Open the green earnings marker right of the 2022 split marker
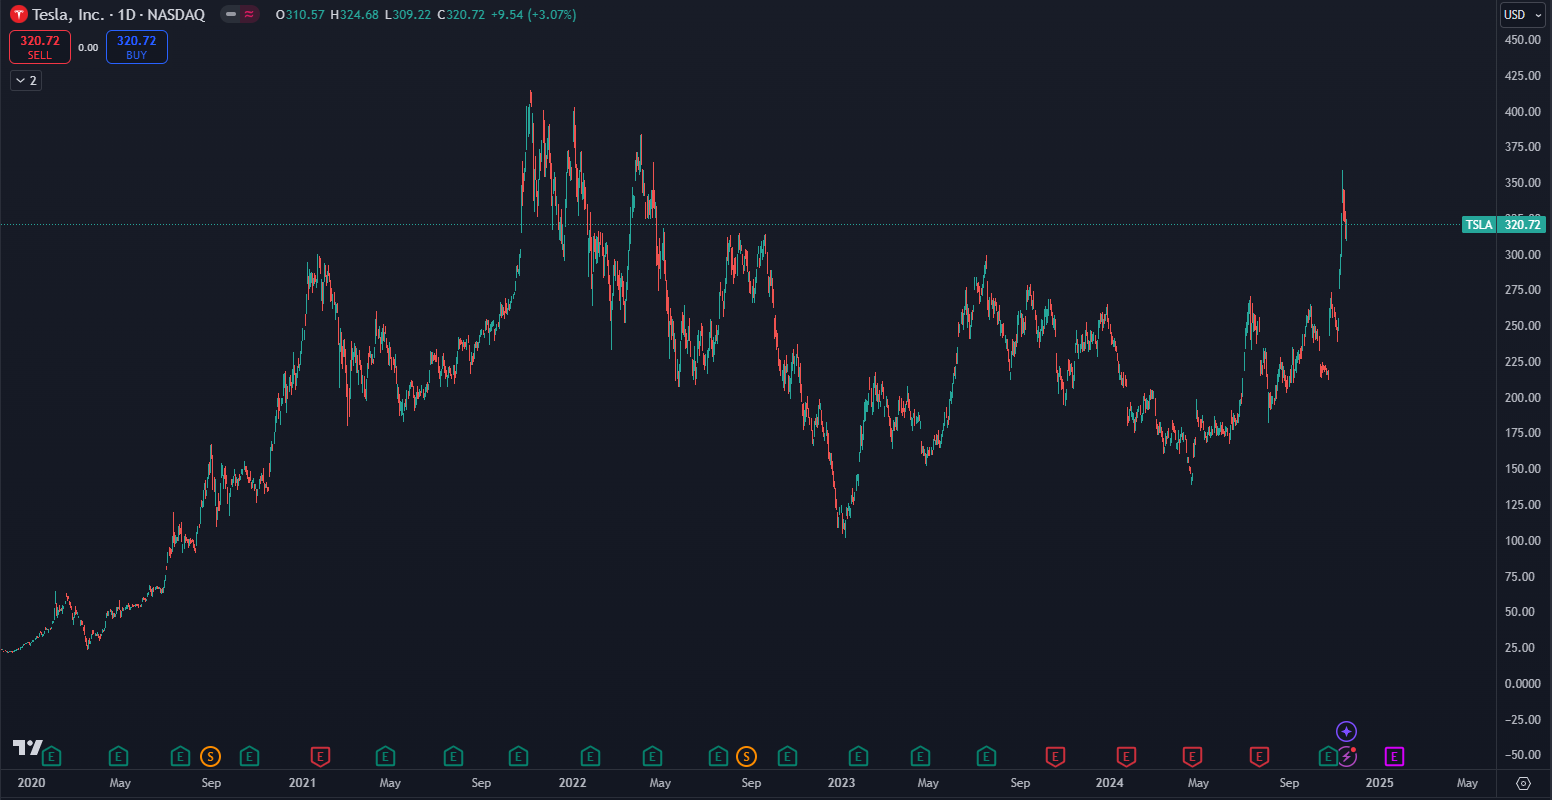The width and height of the screenshot is (1552, 800). (787, 756)
